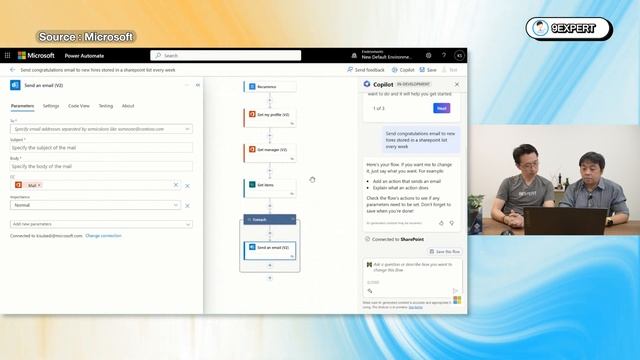This screenshot has width=640, height=360.
Task: Click the See terms link under Copilot
Action: point(416,307)
